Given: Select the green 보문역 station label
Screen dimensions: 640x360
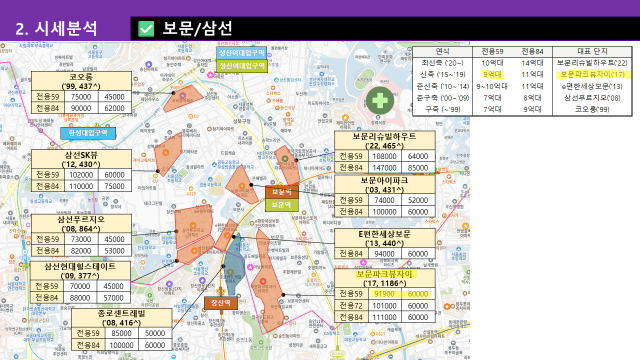Looking at the screenshot, I should point(282,204).
